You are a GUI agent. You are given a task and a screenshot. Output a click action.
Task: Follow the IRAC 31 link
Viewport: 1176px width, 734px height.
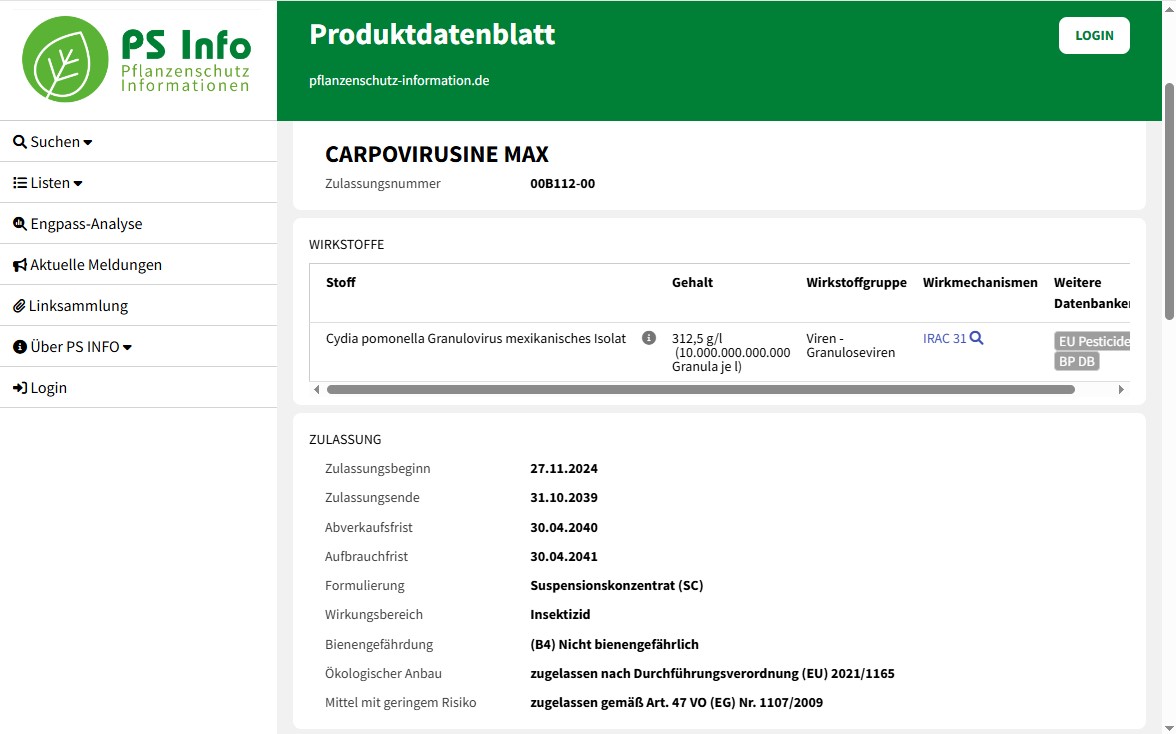click(944, 338)
